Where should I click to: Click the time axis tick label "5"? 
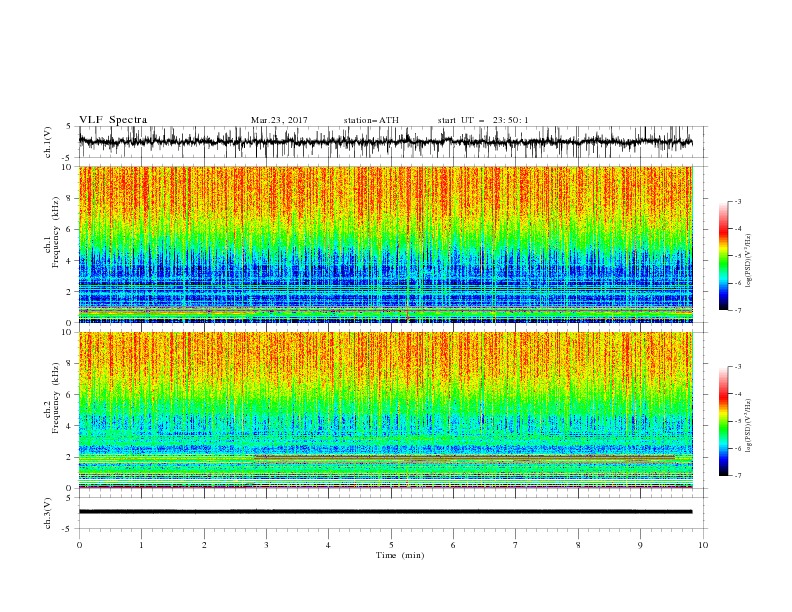point(391,545)
